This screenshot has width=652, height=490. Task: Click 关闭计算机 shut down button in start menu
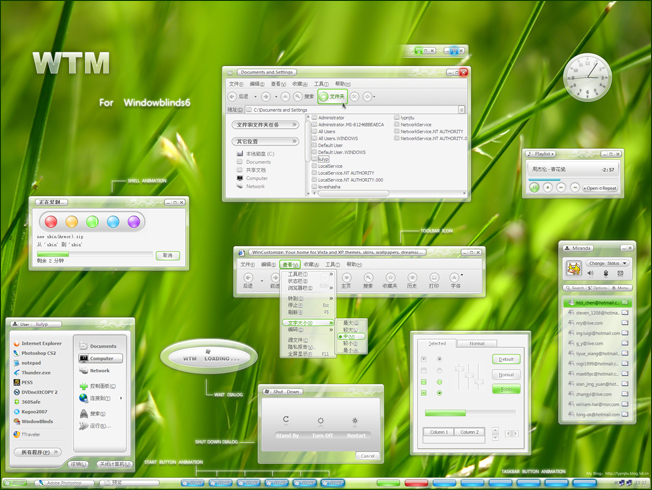[115, 464]
